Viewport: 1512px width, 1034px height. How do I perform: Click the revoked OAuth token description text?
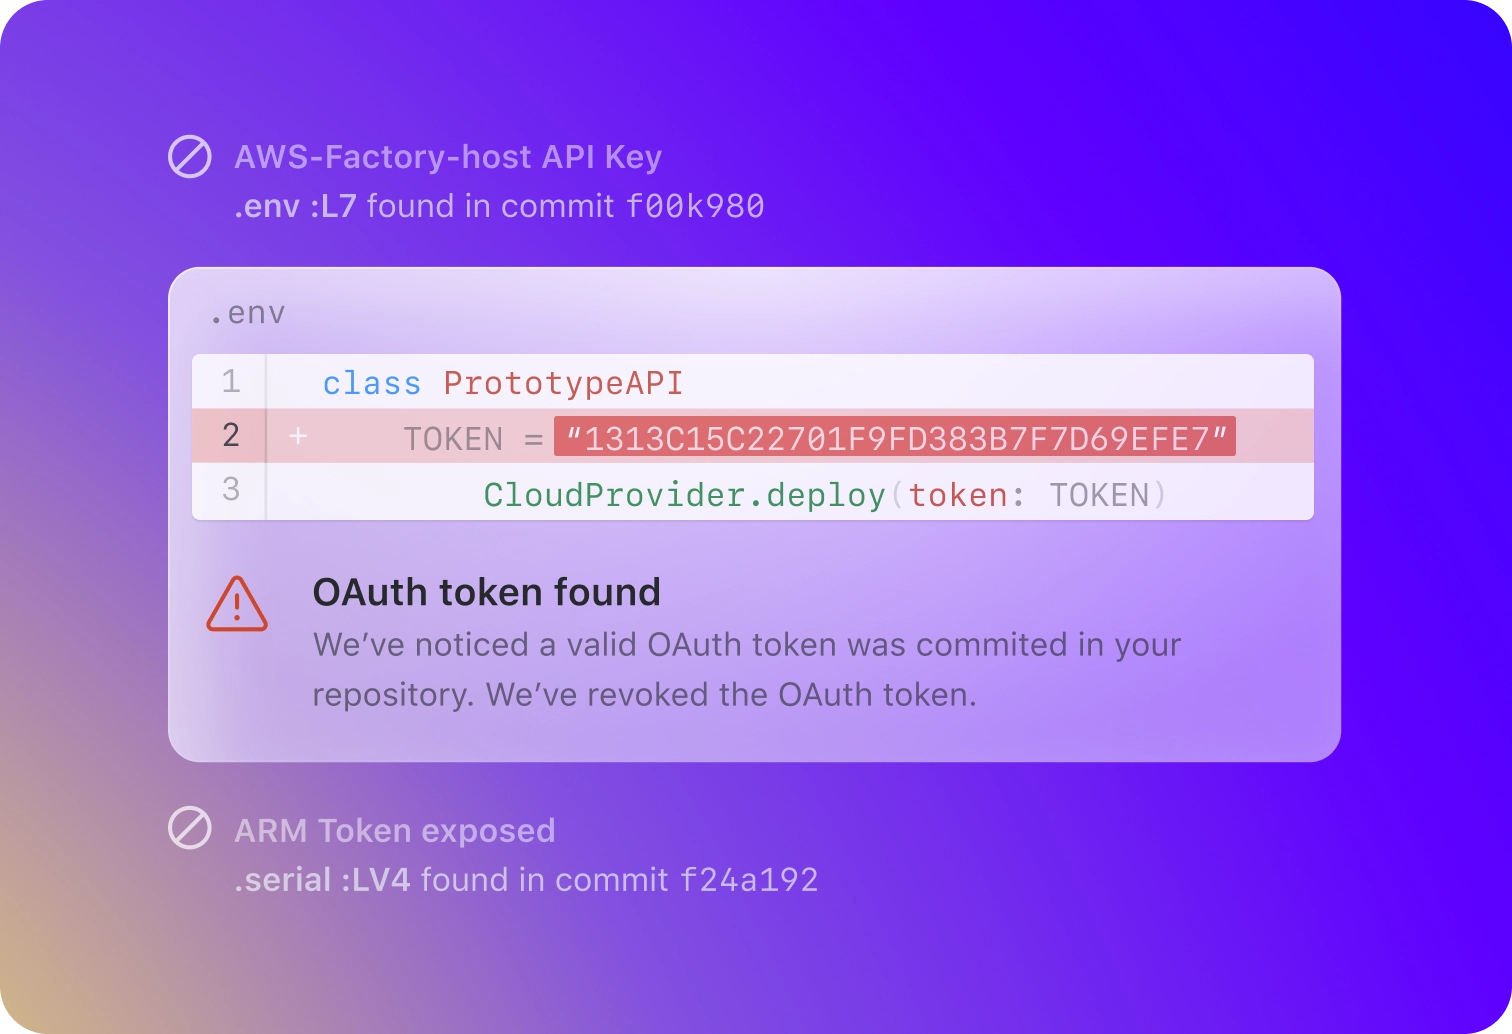point(746,669)
